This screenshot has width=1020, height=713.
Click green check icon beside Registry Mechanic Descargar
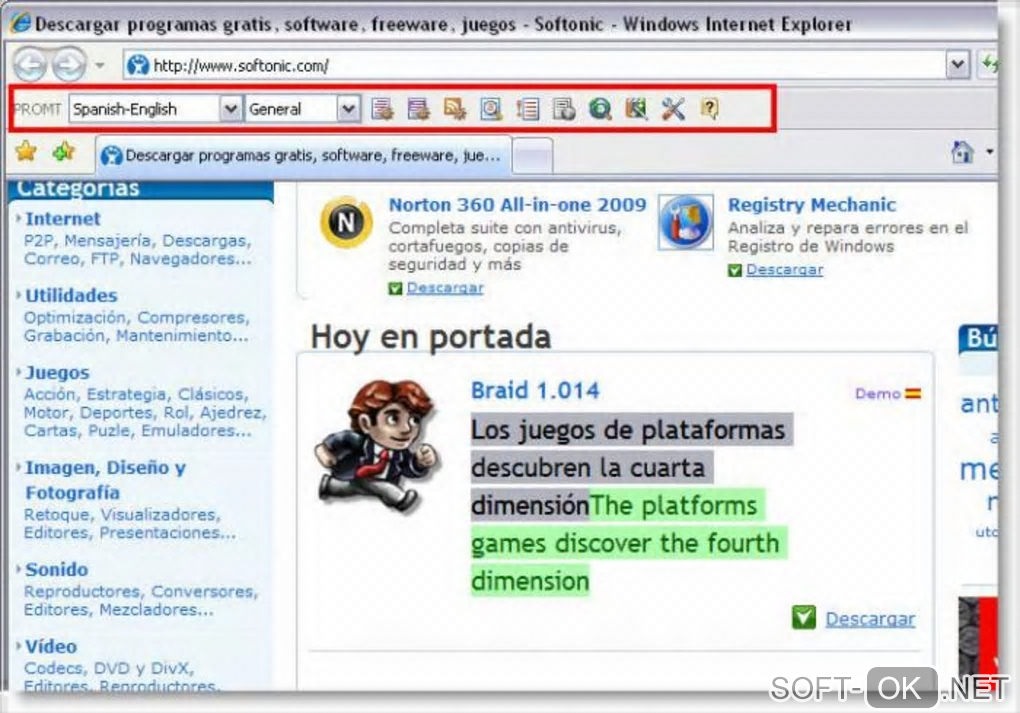click(734, 270)
